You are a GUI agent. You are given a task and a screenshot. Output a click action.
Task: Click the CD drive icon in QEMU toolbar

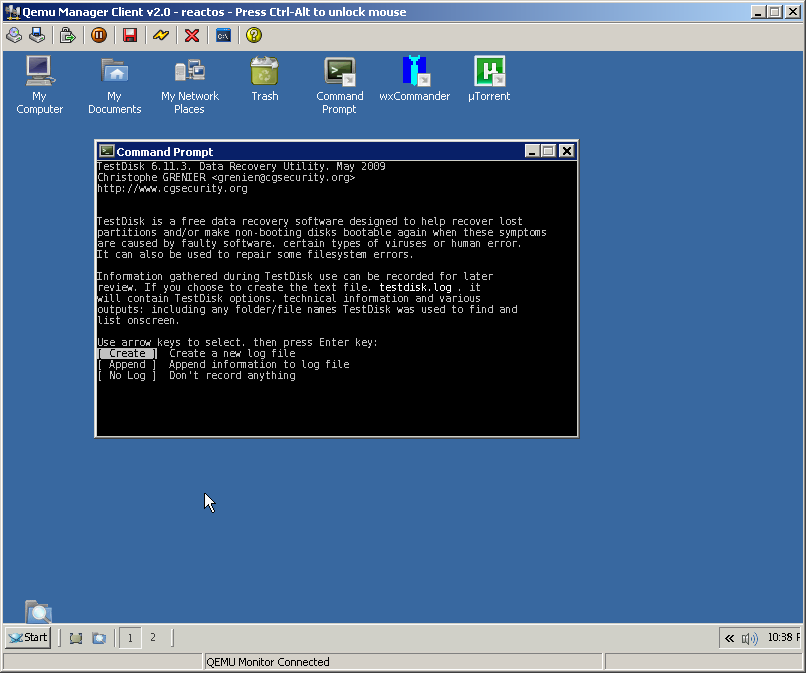(14, 35)
